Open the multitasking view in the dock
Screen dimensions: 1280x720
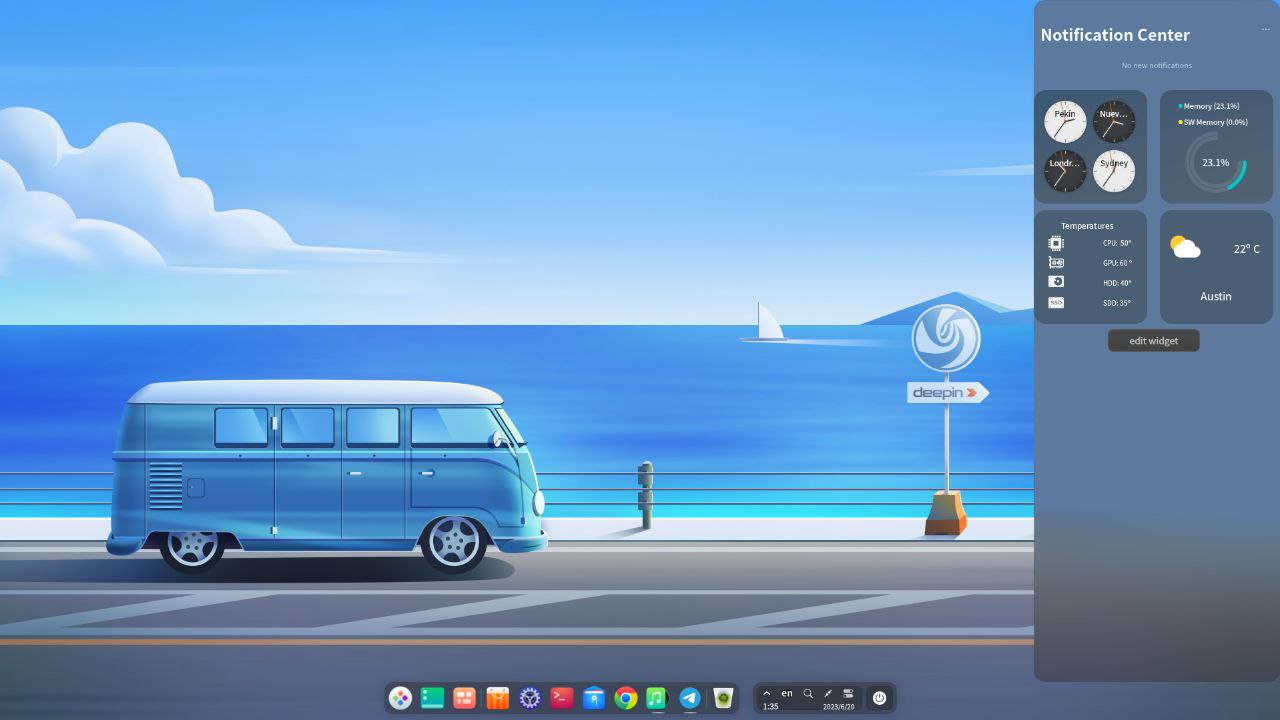464,698
